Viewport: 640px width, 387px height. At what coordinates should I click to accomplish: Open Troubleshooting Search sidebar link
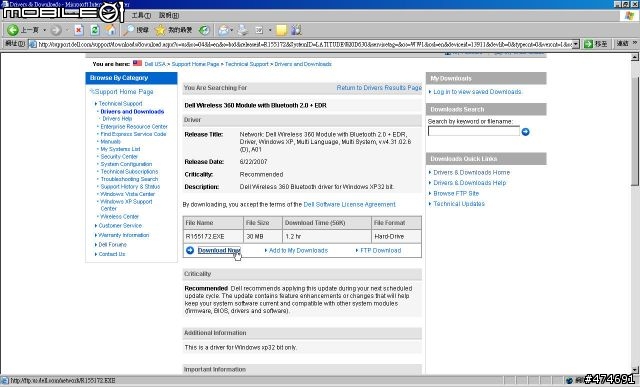point(129,179)
